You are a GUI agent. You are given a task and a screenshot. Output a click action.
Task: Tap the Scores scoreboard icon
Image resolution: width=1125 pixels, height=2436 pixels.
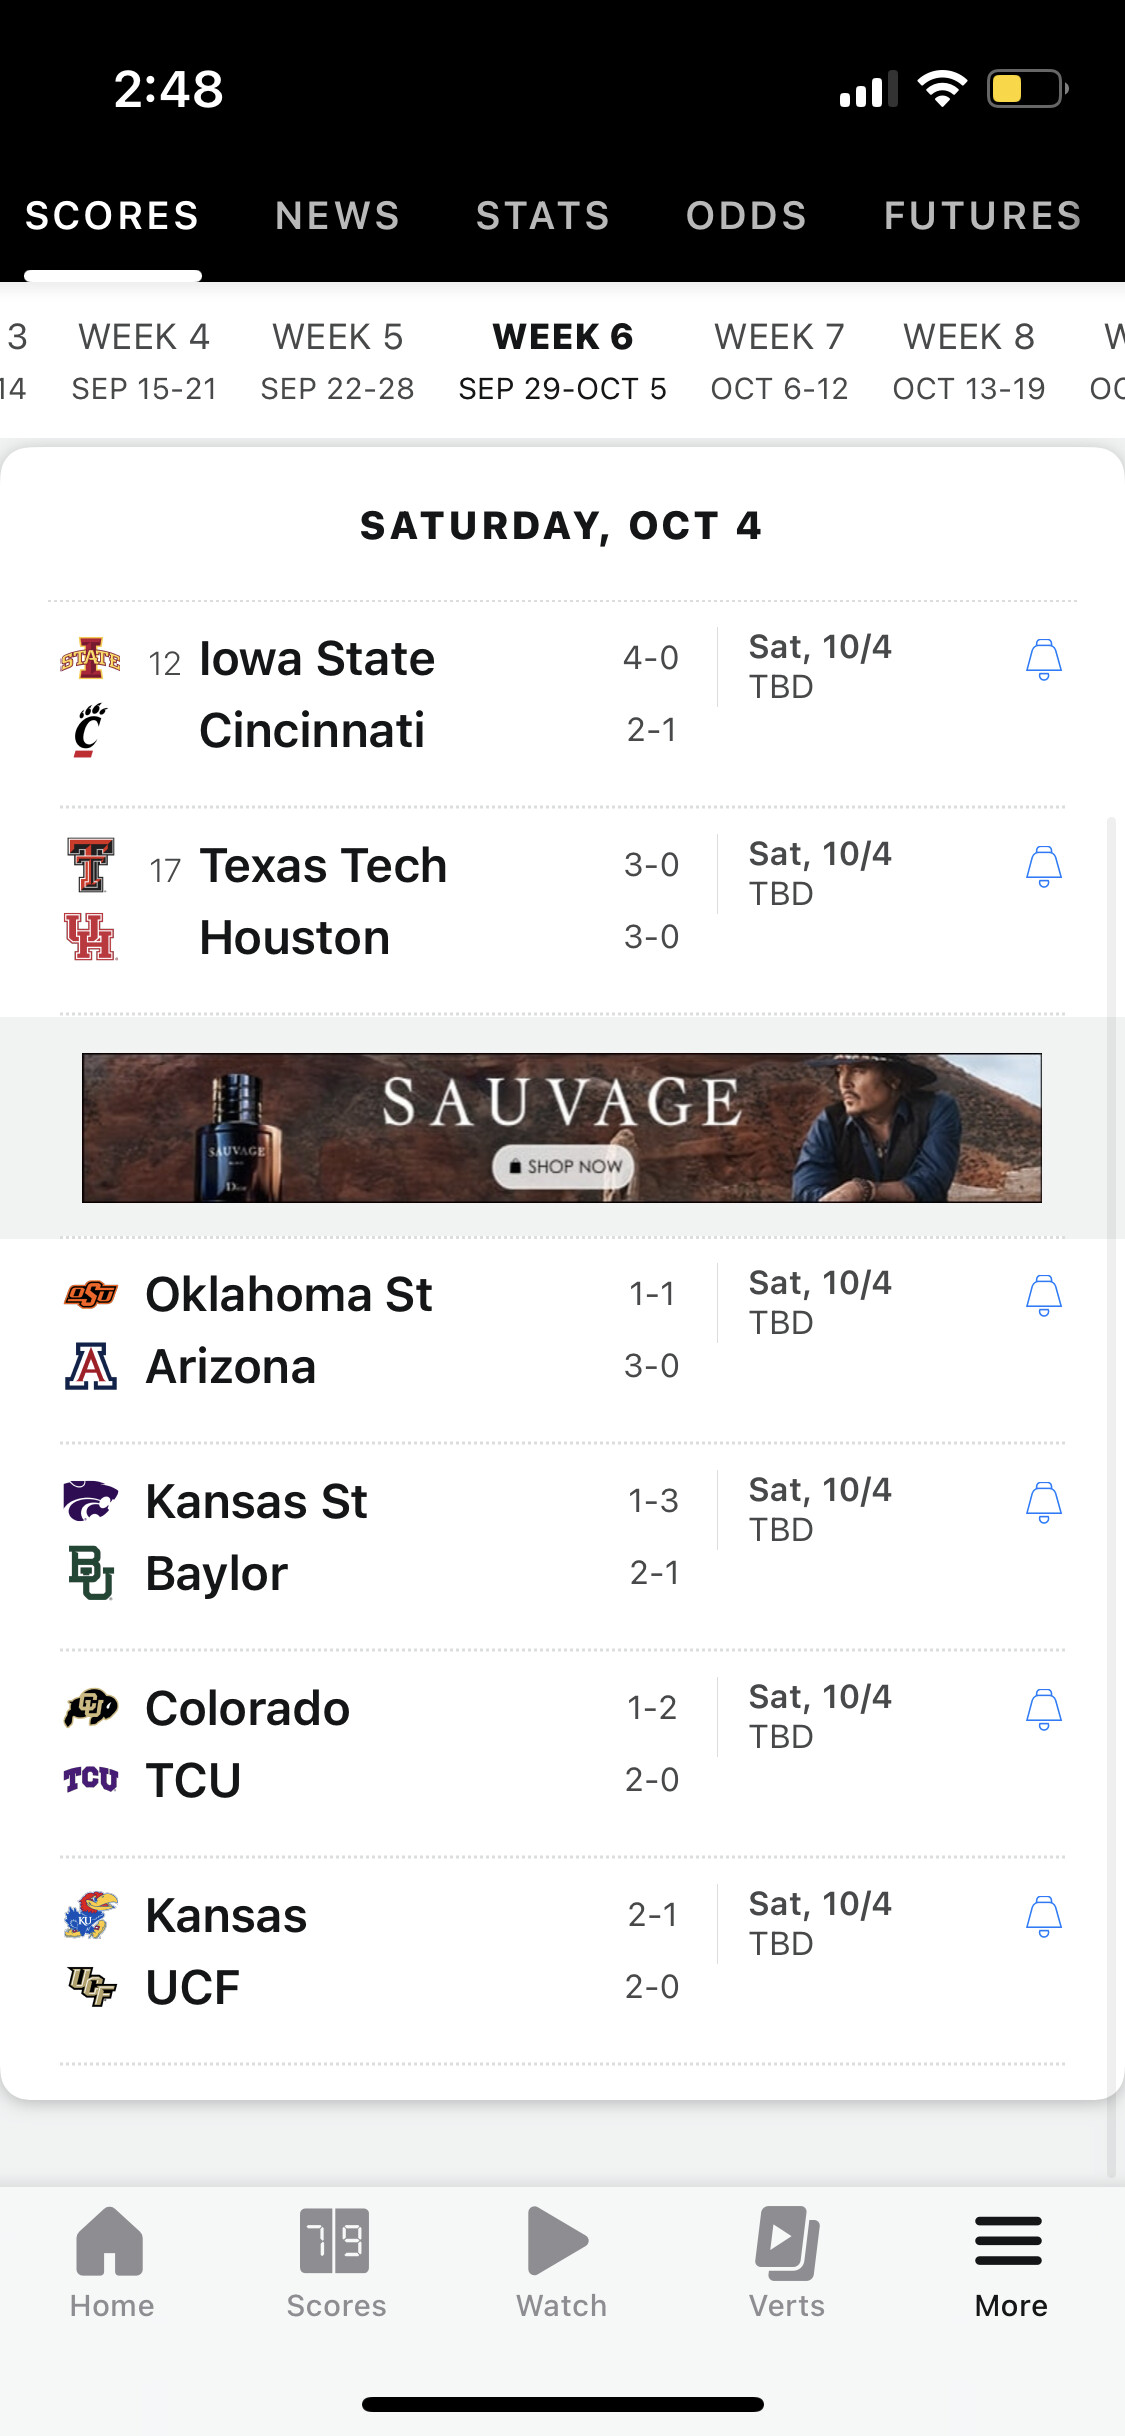pyautogui.click(x=335, y=2241)
